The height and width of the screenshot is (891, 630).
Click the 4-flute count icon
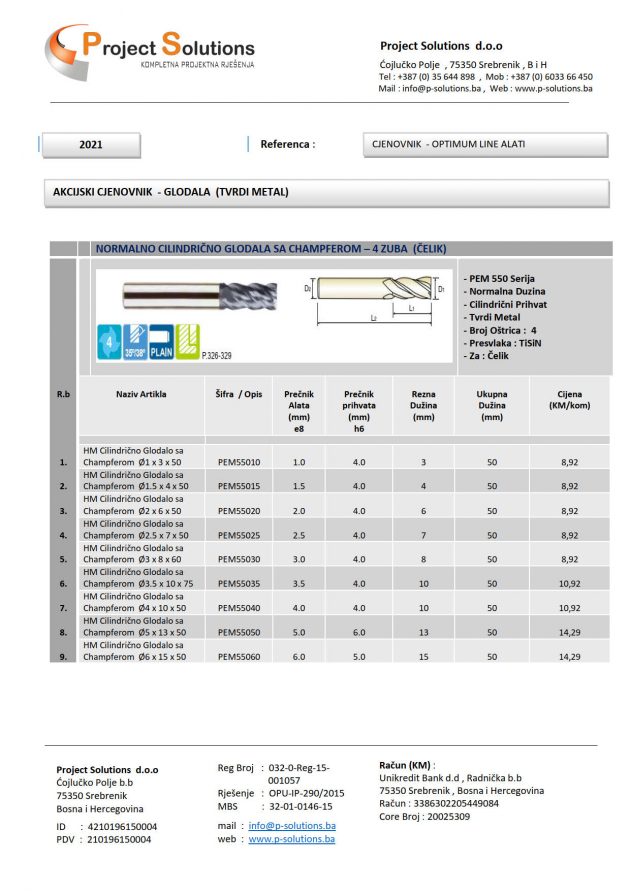108,340
